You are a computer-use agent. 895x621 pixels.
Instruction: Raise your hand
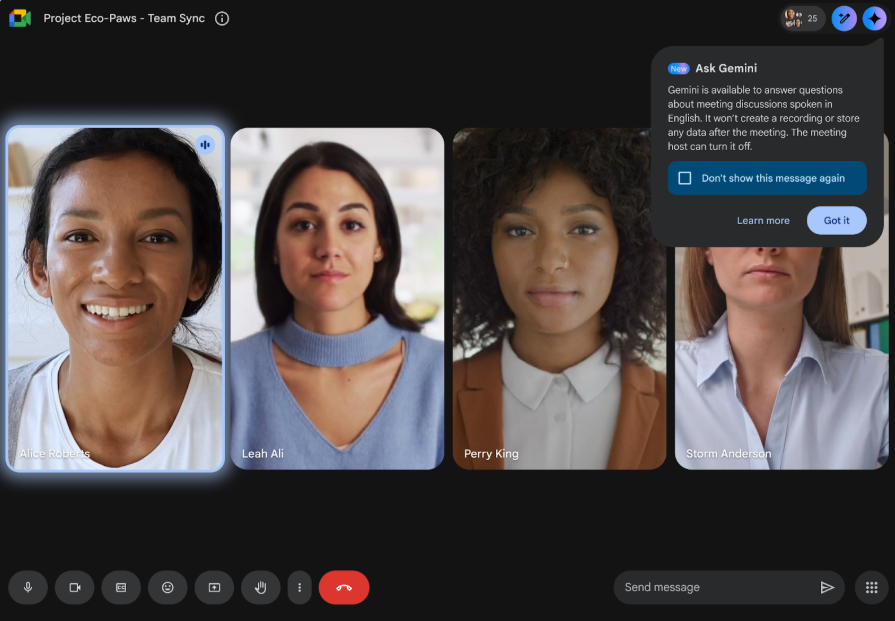(x=260, y=587)
